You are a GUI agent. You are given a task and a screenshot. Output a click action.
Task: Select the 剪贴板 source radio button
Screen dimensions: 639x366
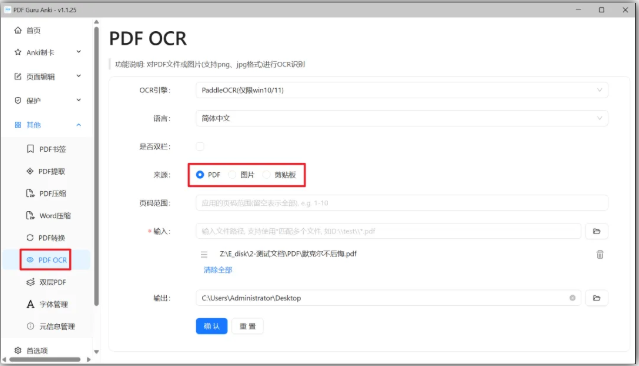267,174
